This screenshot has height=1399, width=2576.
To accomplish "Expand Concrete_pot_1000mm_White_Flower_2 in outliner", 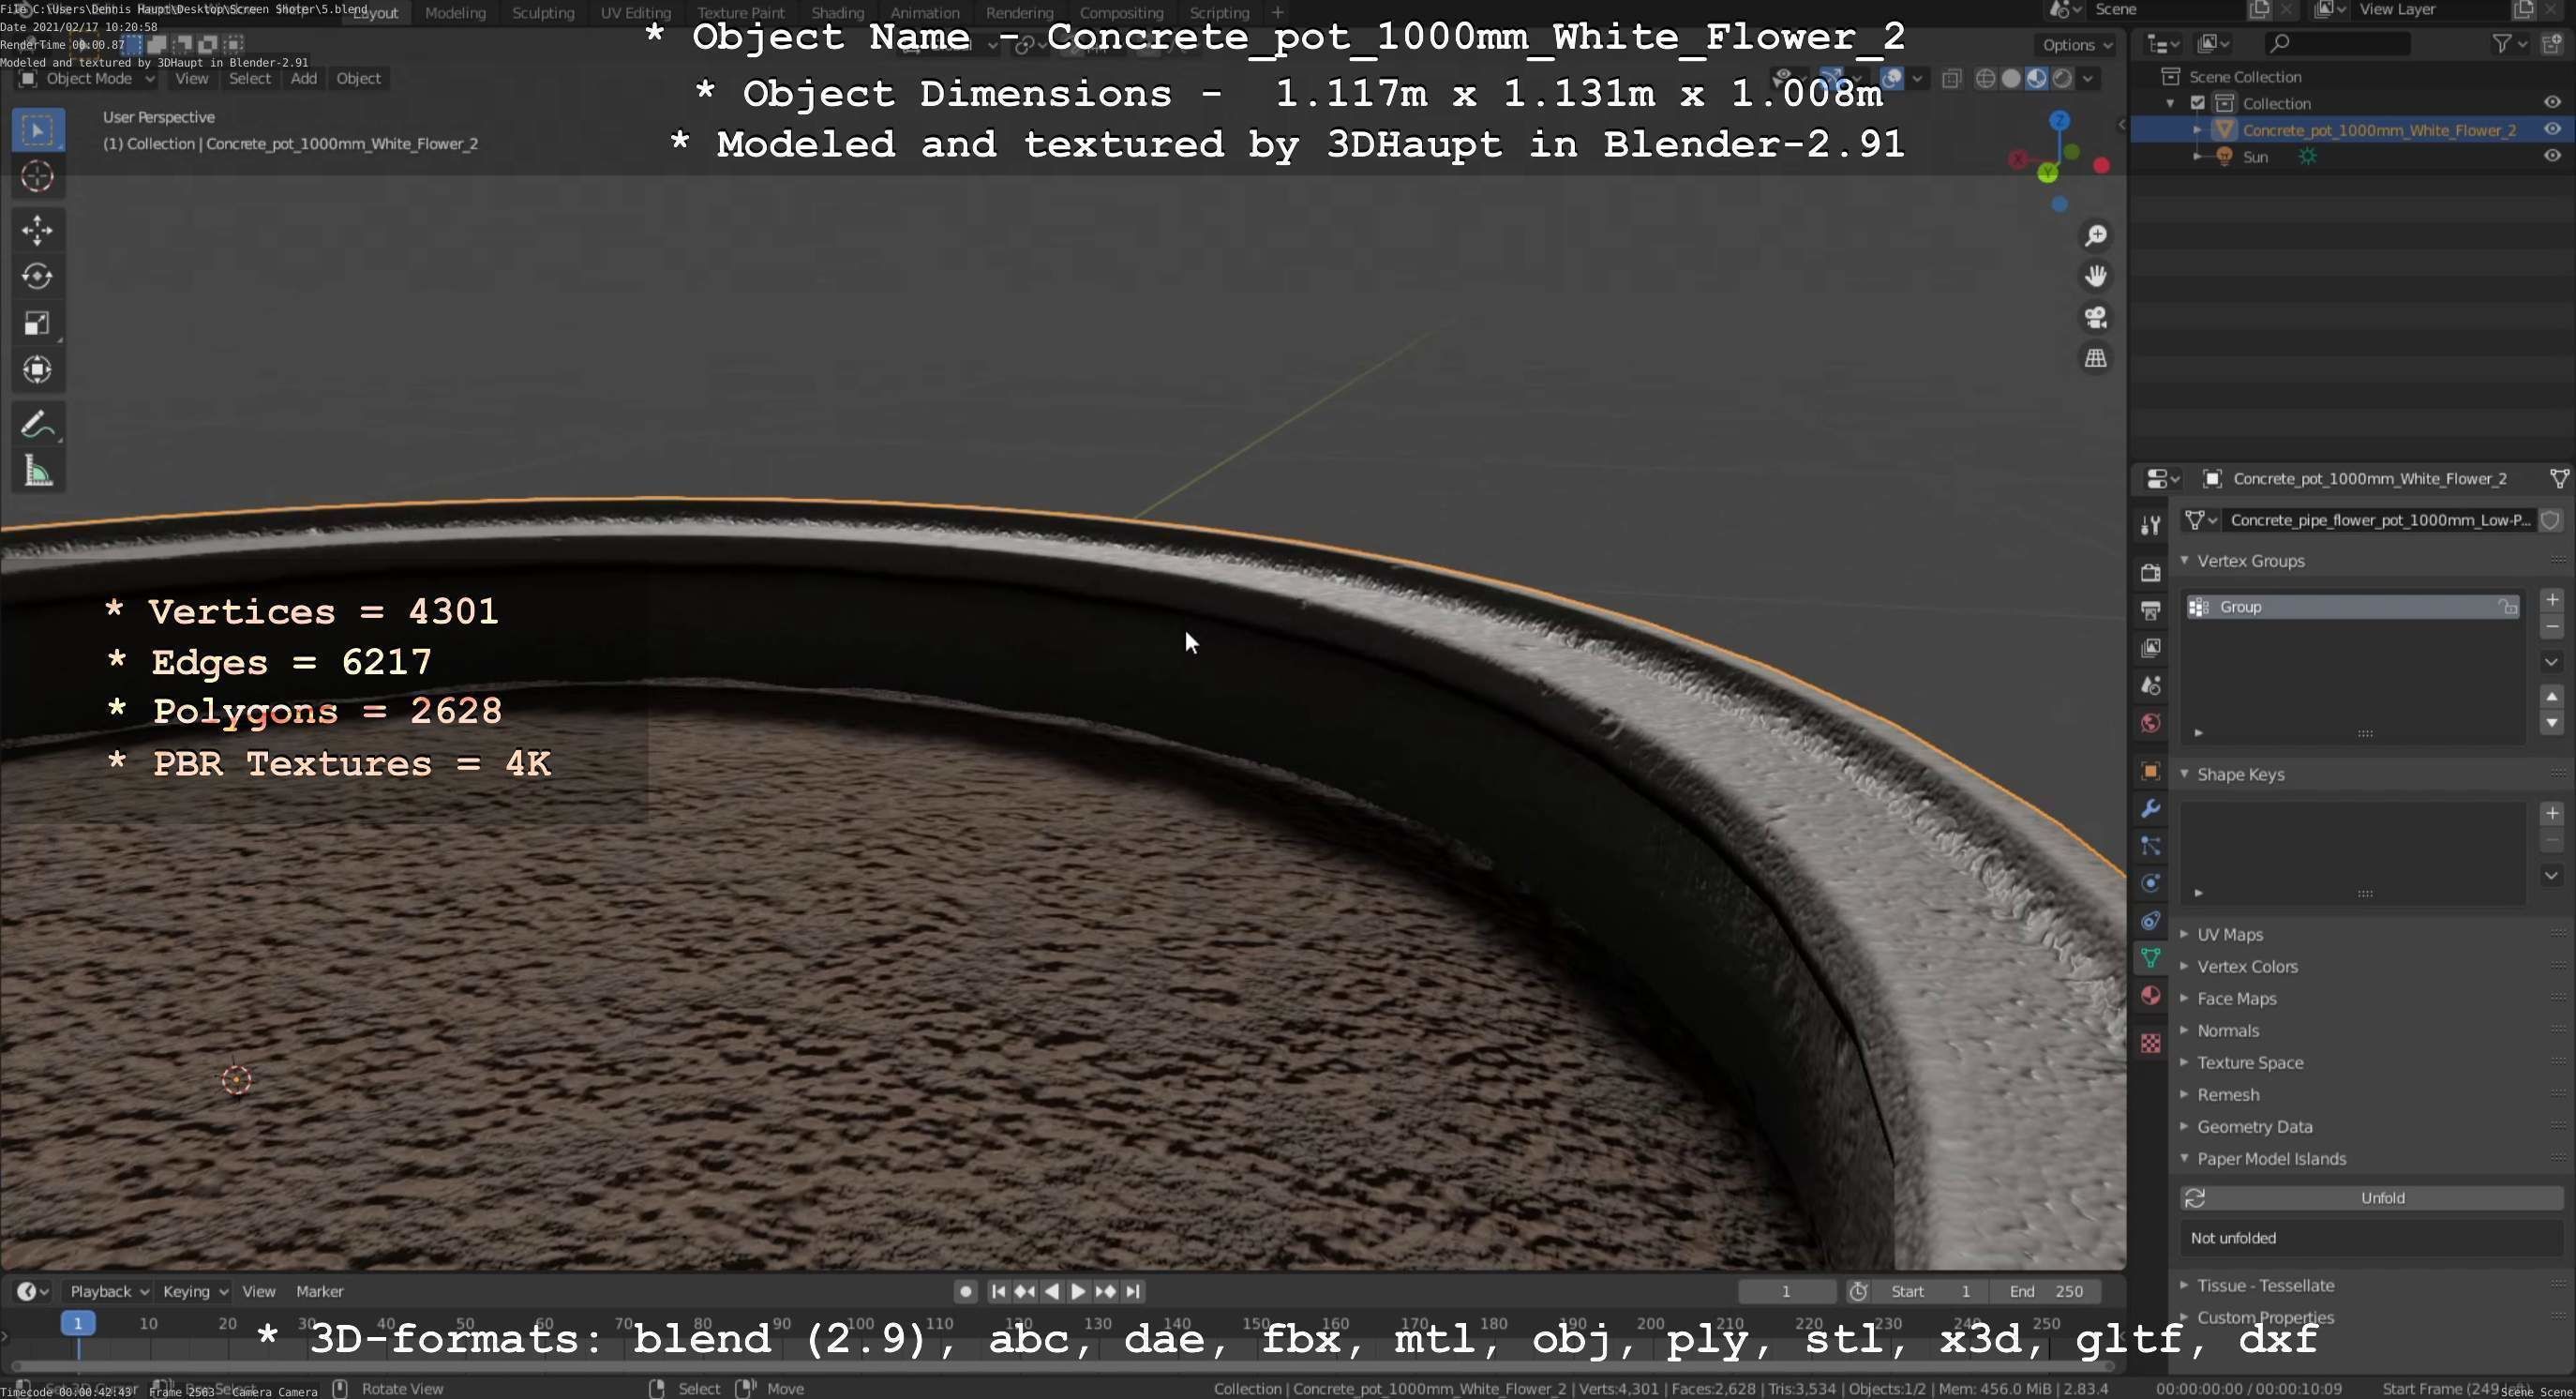I will pos(2197,130).
